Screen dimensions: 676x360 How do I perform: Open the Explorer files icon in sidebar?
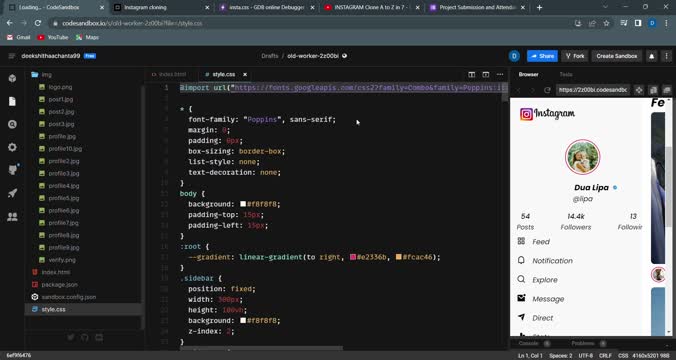point(12,101)
